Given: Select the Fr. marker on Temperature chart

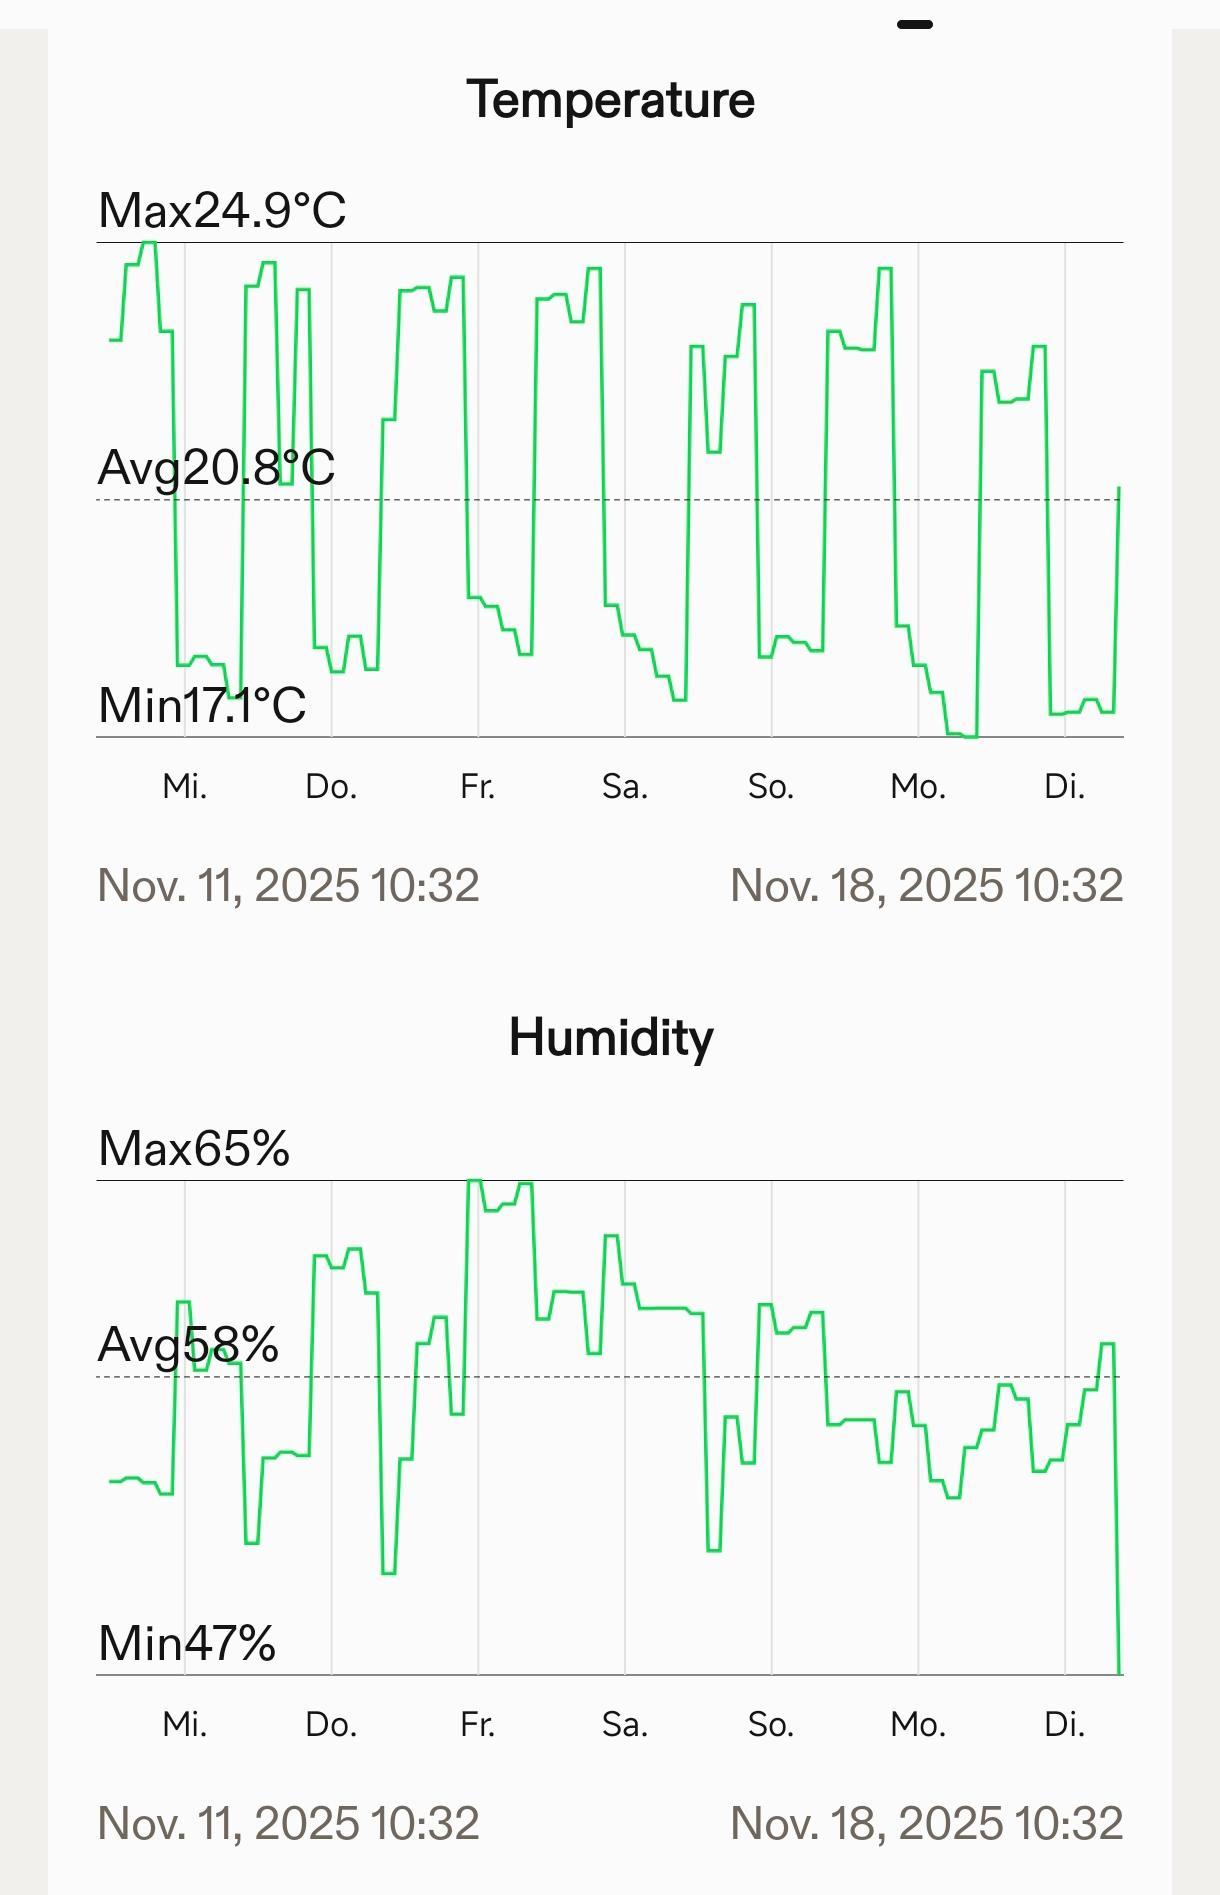Looking at the screenshot, I should [x=478, y=787].
